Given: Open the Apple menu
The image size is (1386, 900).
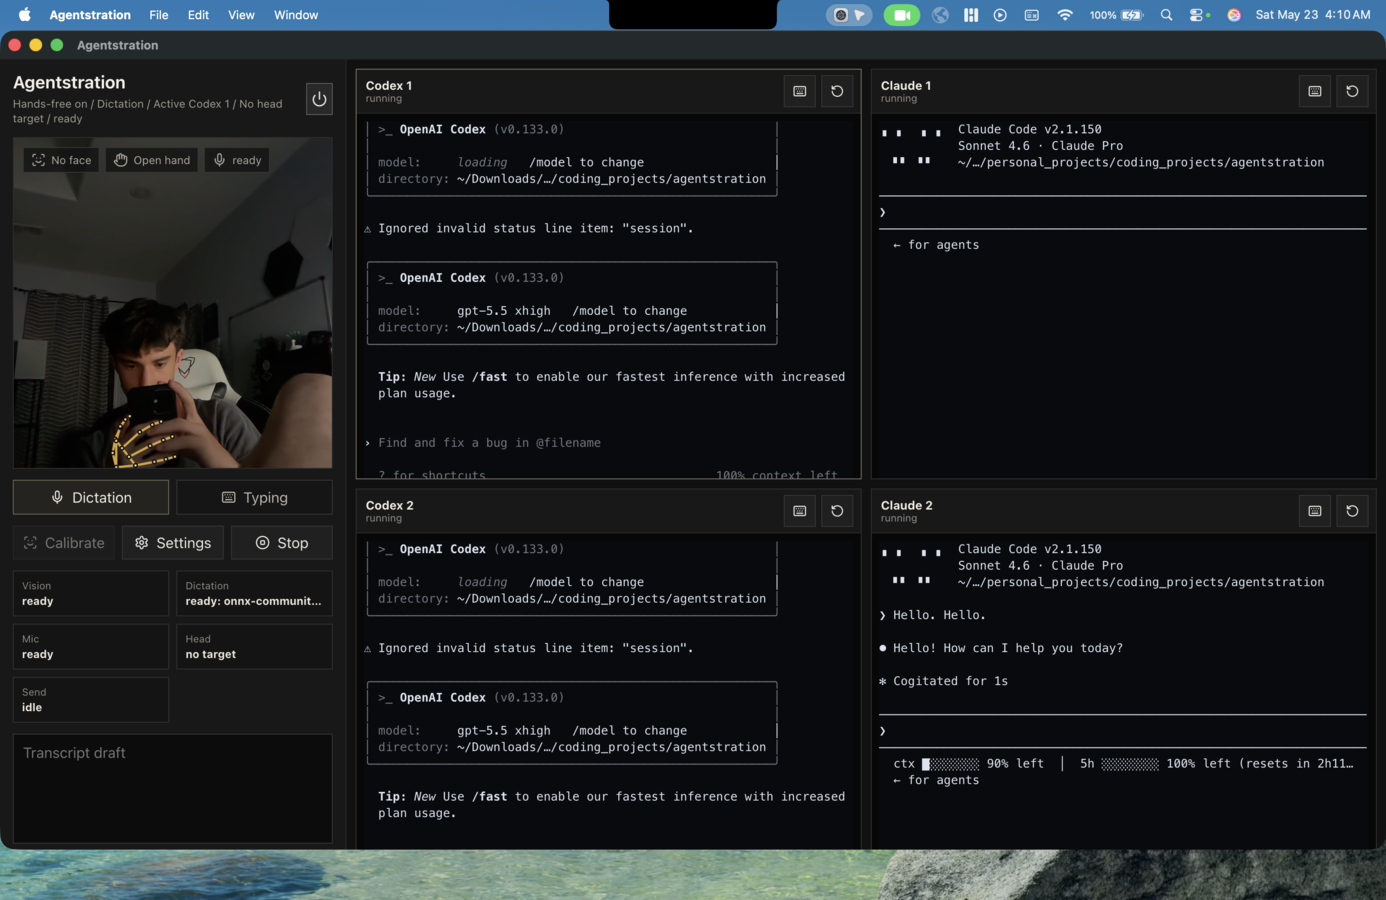Looking at the screenshot, I should coord(24,15).
